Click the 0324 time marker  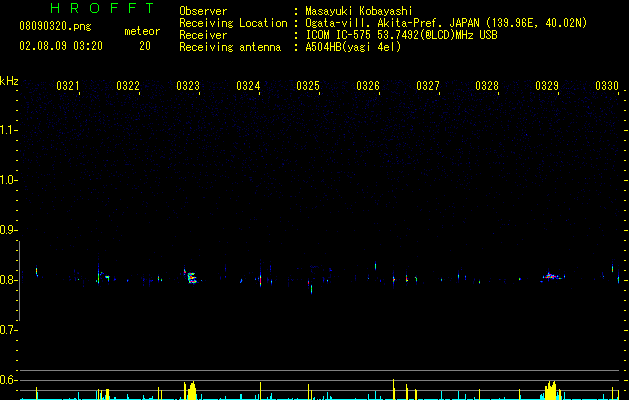tap(248, 86)
